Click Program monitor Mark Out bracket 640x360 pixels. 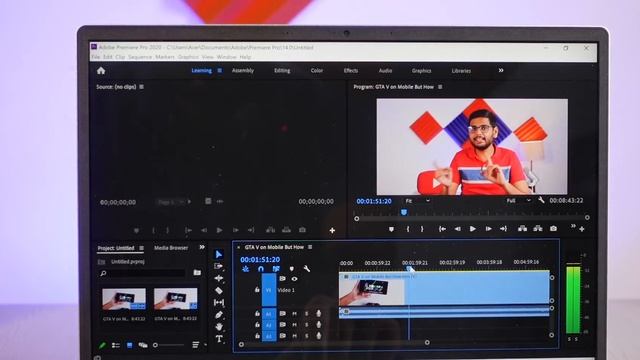coord(422,229)
